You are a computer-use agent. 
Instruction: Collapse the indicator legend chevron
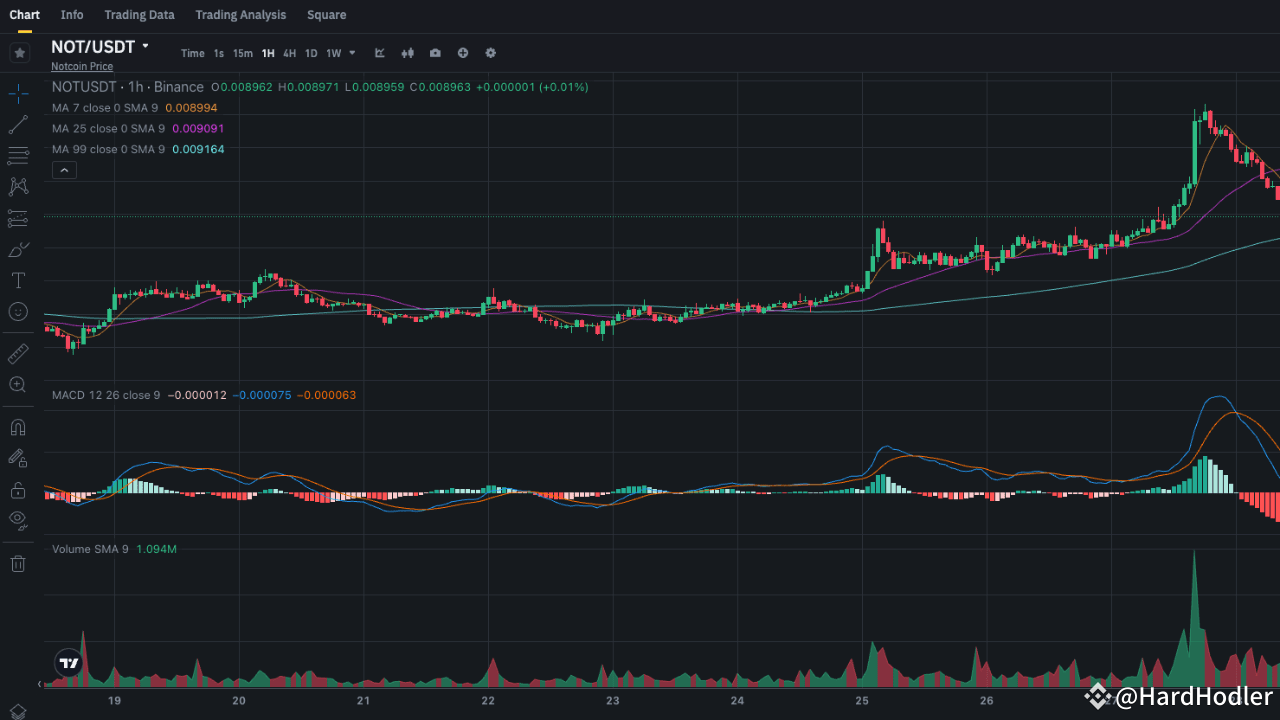click(x=63, y=170)
